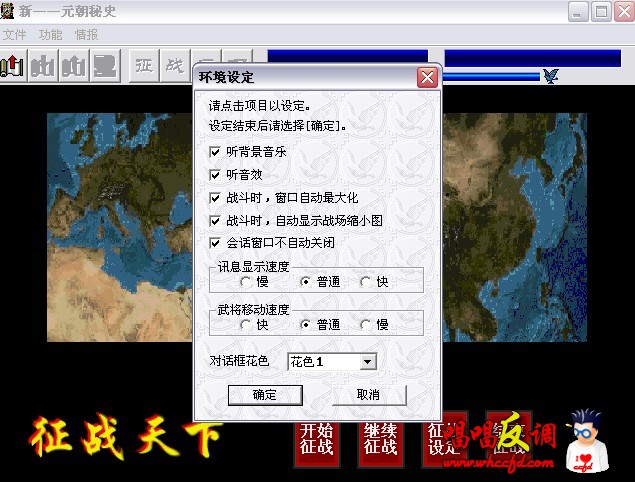
Task: Toggle the 听音效 sound effects checkbox
Action: pos(215,175)
